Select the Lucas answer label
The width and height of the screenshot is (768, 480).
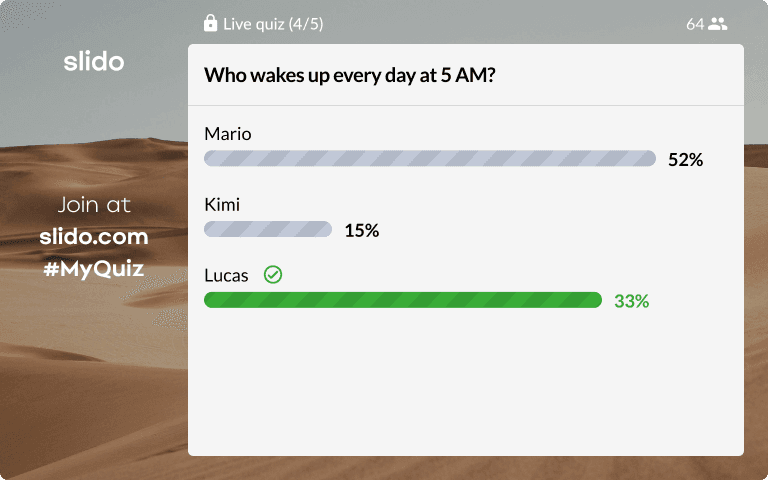tap(226, 275)
